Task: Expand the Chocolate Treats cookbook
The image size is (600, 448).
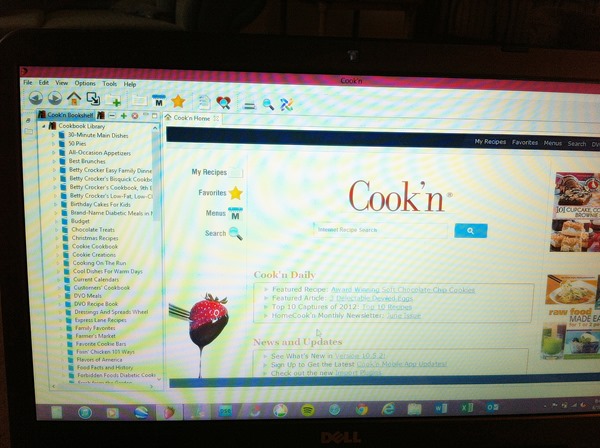Action: click(x=56, y=230)
